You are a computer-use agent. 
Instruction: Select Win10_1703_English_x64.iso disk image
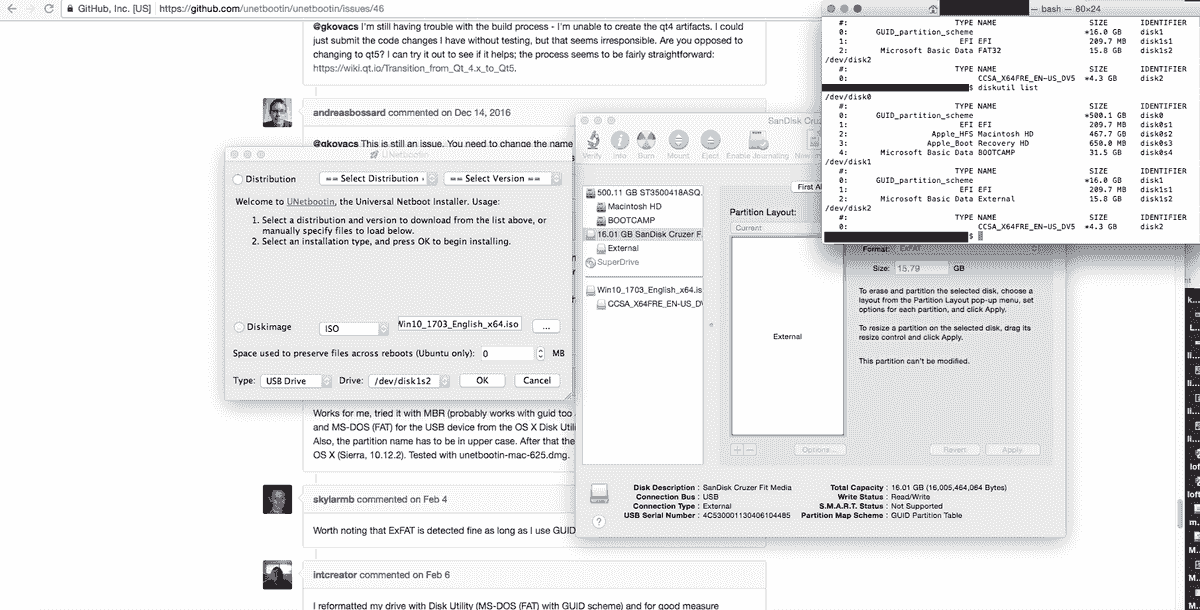pos(644,290)
